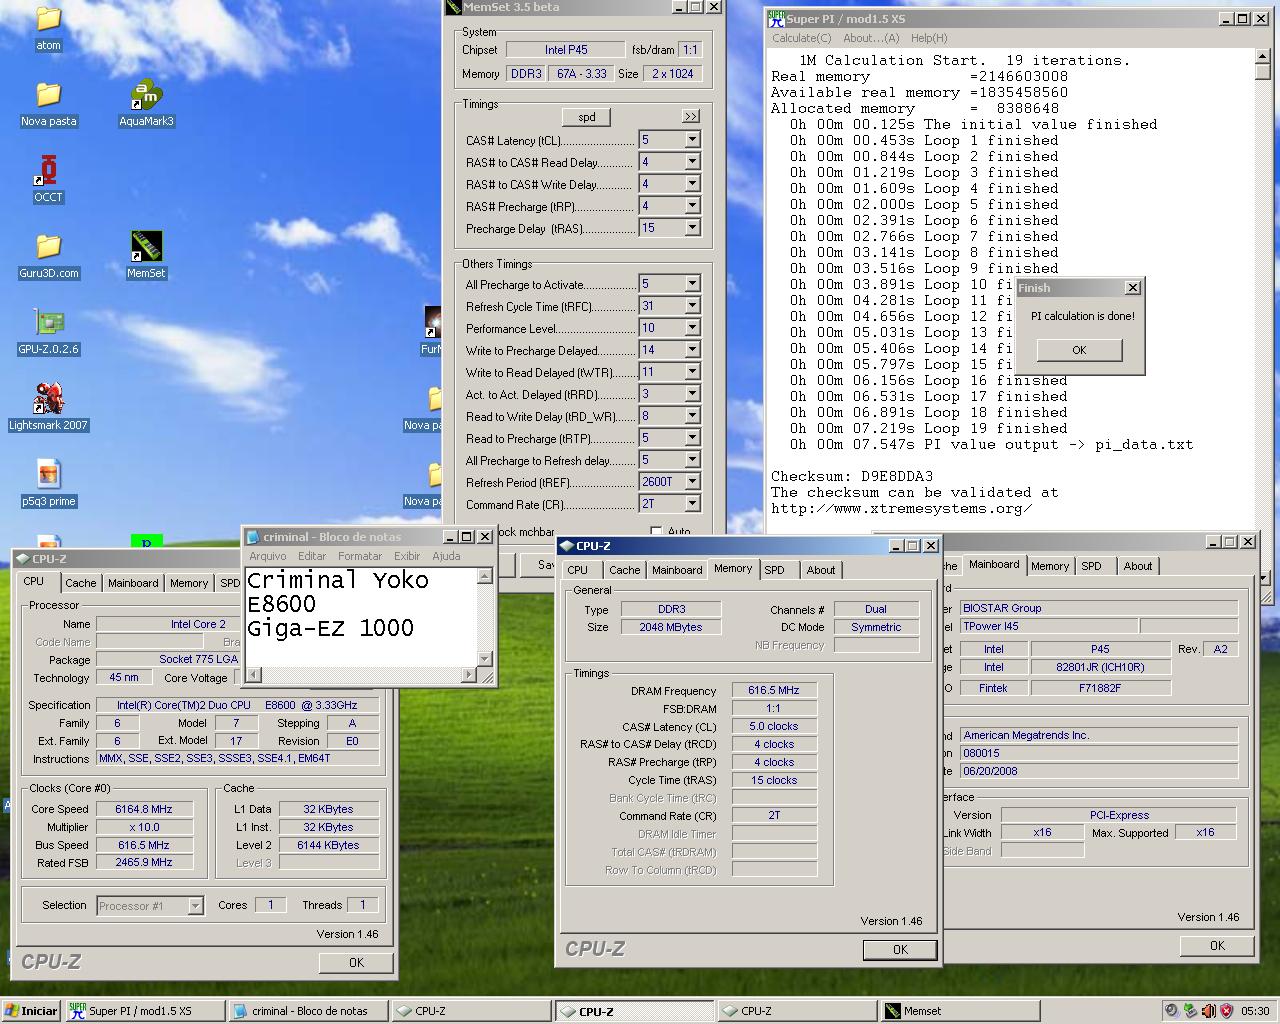
Task: Click the Core Speed 6164.8 MHz value
Action: point(144,809)
